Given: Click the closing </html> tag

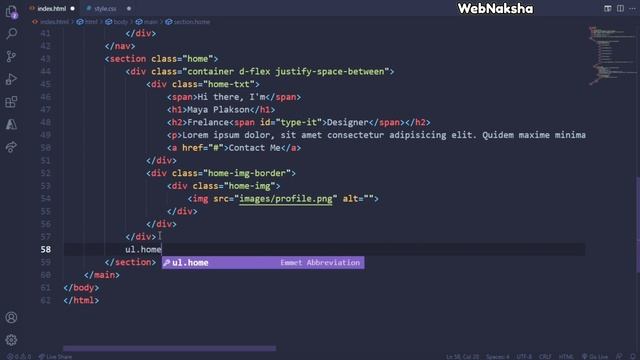Looking at the screenshot, I should point(81,300).
